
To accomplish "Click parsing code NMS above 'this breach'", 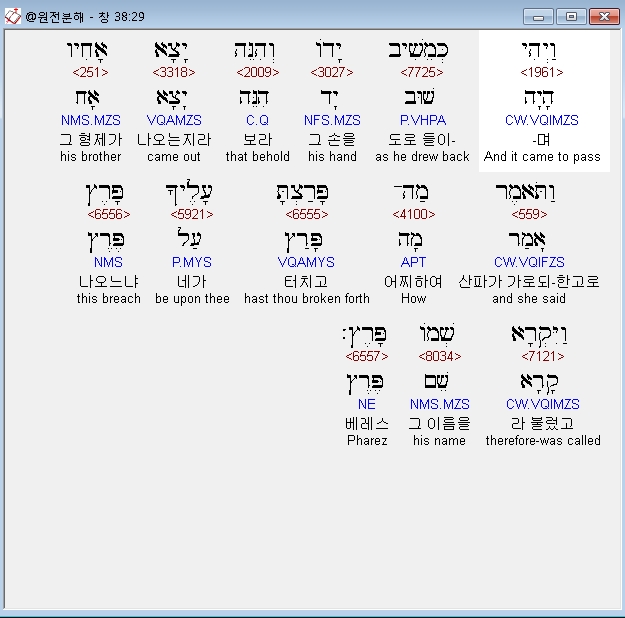I will pos(108,262).
